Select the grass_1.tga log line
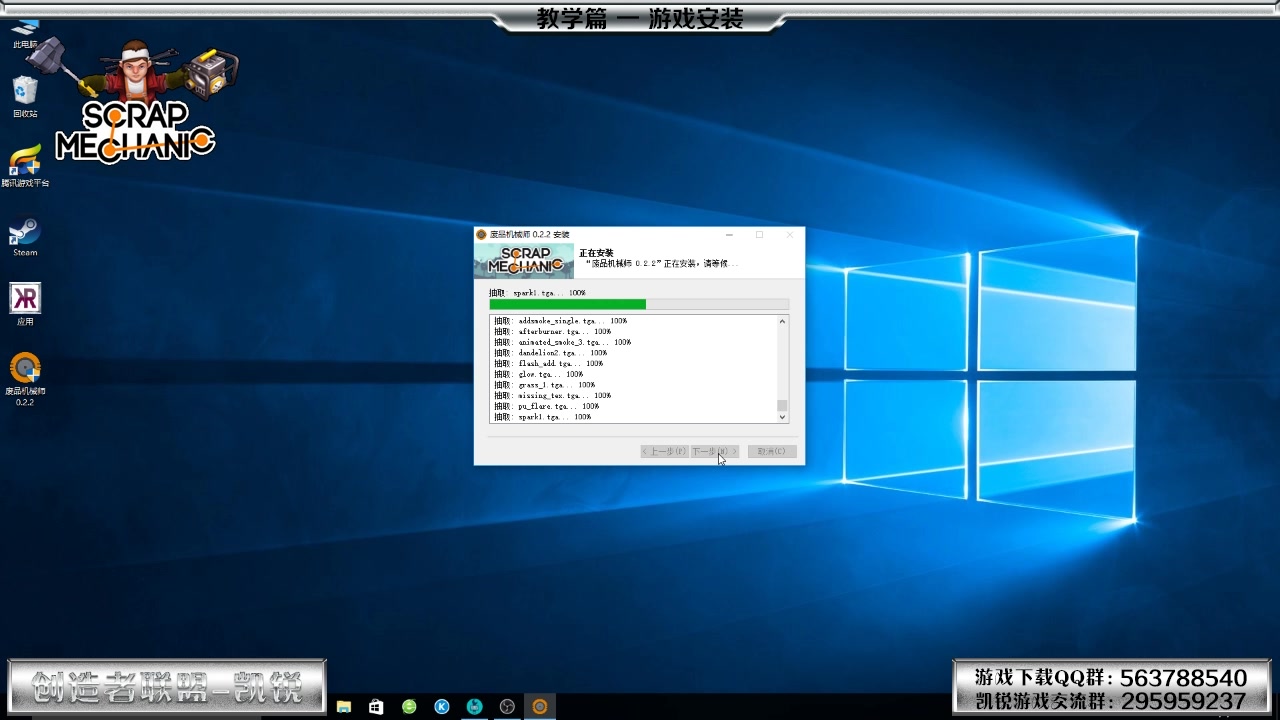This screenshot has width=1280, height=720. pyautogui.click(x=544, y=385)
